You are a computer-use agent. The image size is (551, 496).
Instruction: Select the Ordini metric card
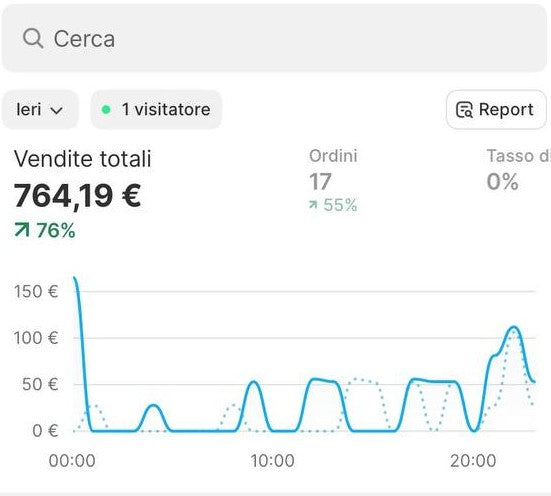pyautogui.click(x=333, y=180)
